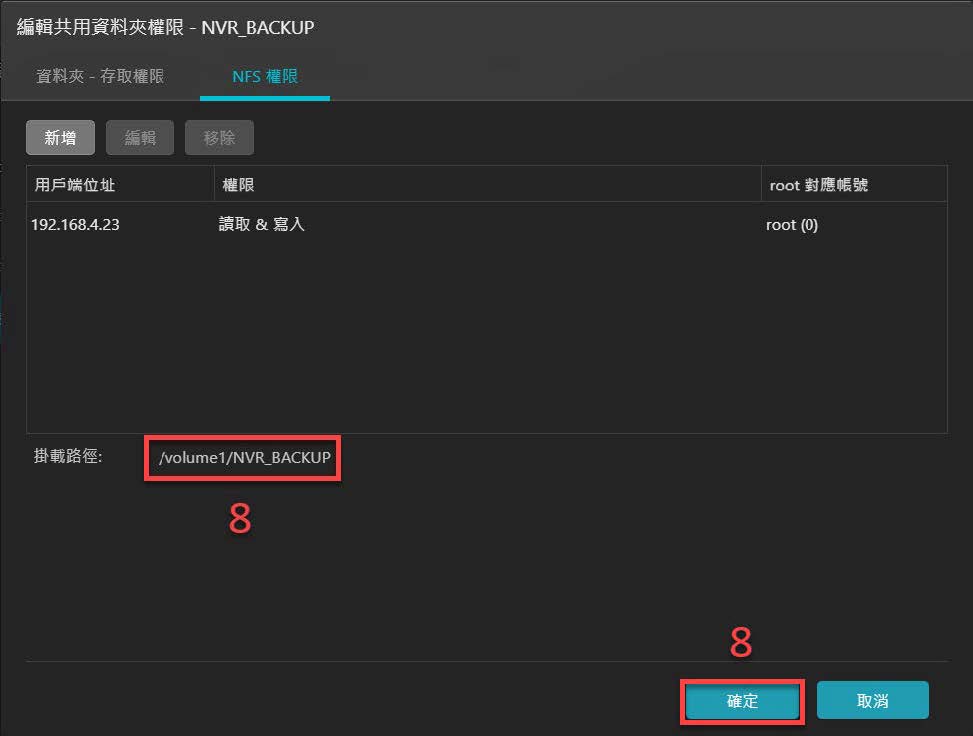Image resolution: width=973 pixels, height=736 pixels.
Task: Switch to 資料夾 - 存取權限 tab
Action: [x=100, y=76]
